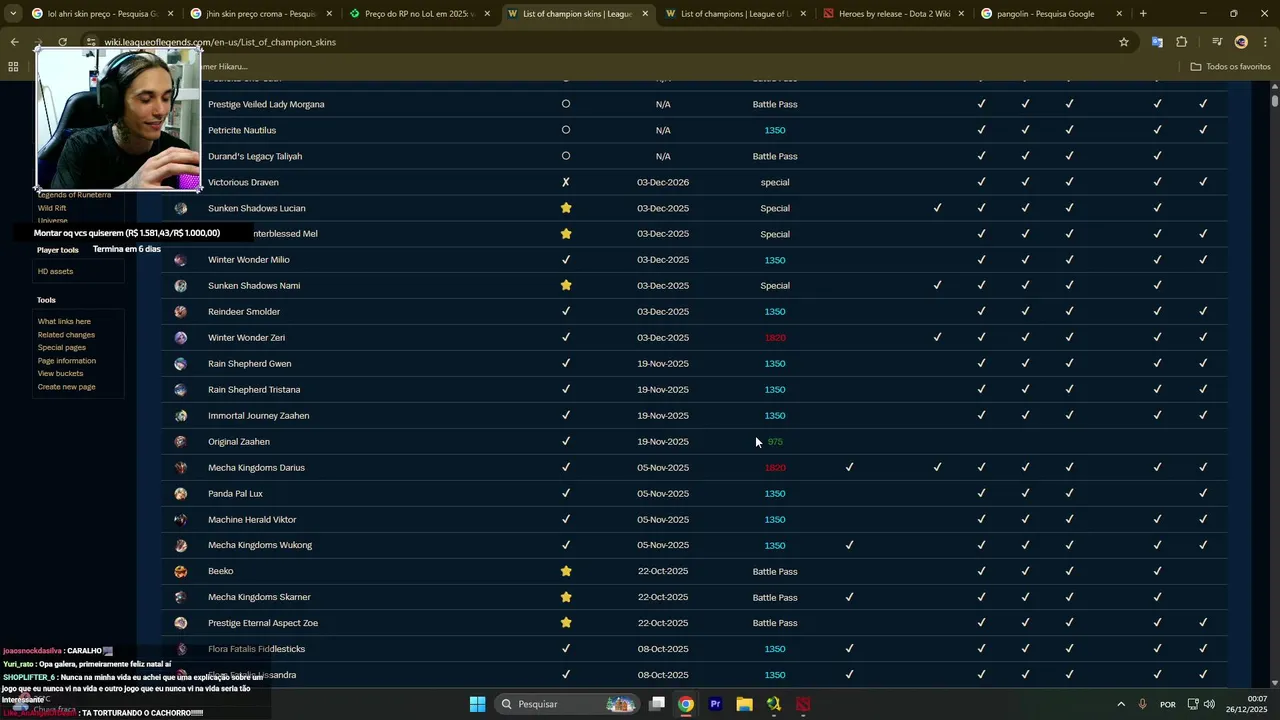1280x720 pixels.
Task: Open Todos os favoritos bookmarks folder
Action: [x=1230, y=67]
